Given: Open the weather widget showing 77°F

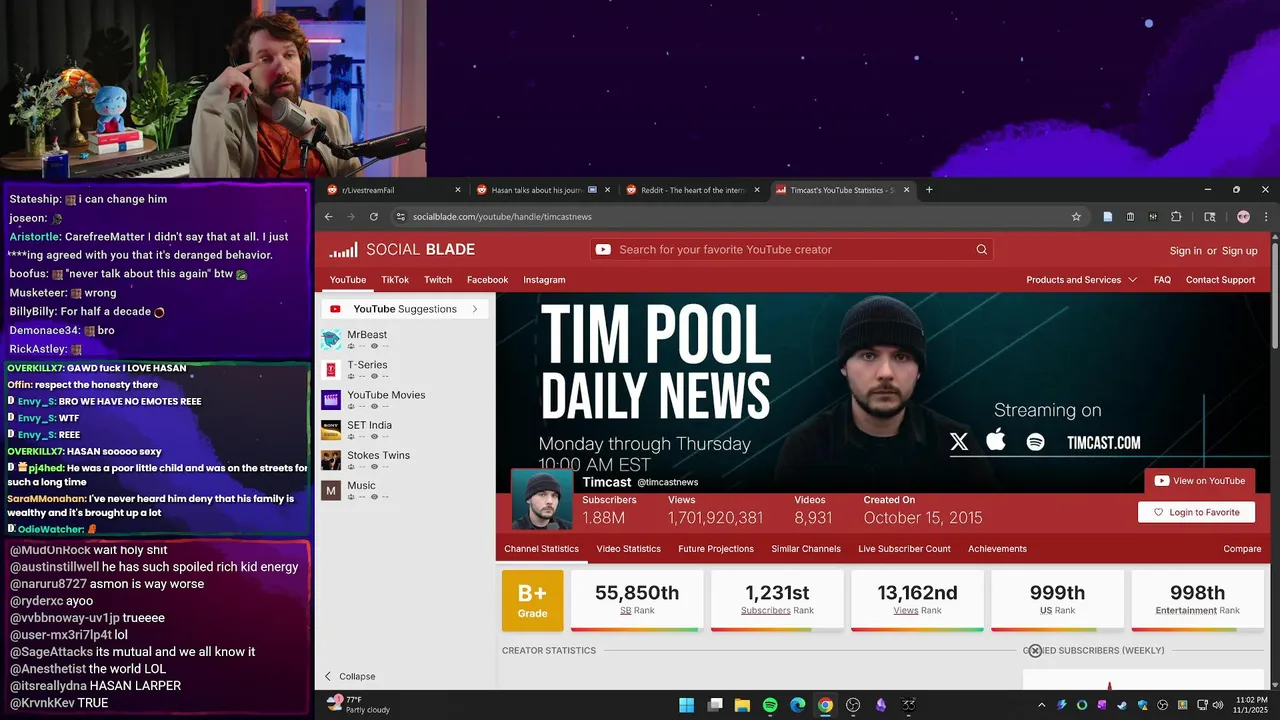Looking at the screenshot, I should point(360,705).
